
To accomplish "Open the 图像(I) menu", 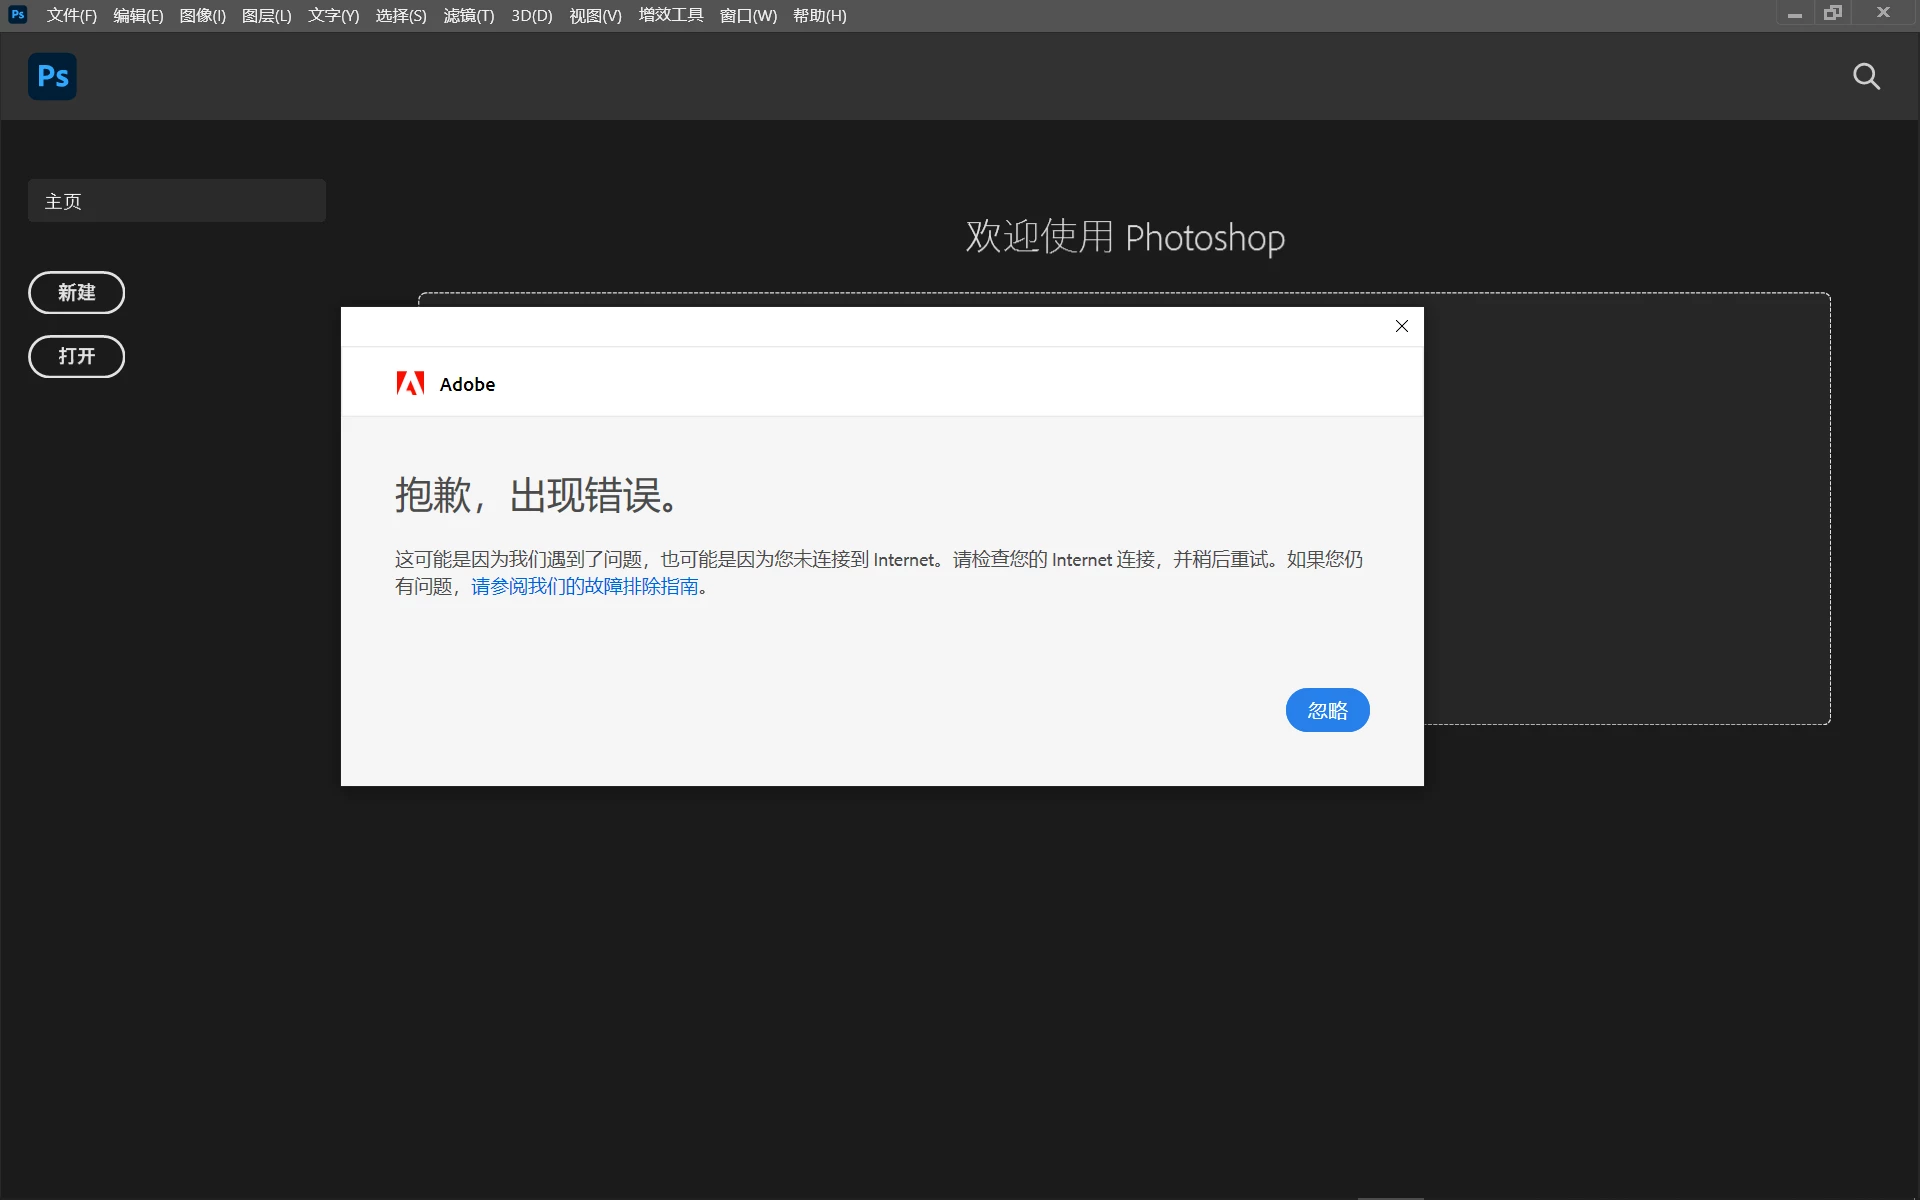I will (202, 16).
